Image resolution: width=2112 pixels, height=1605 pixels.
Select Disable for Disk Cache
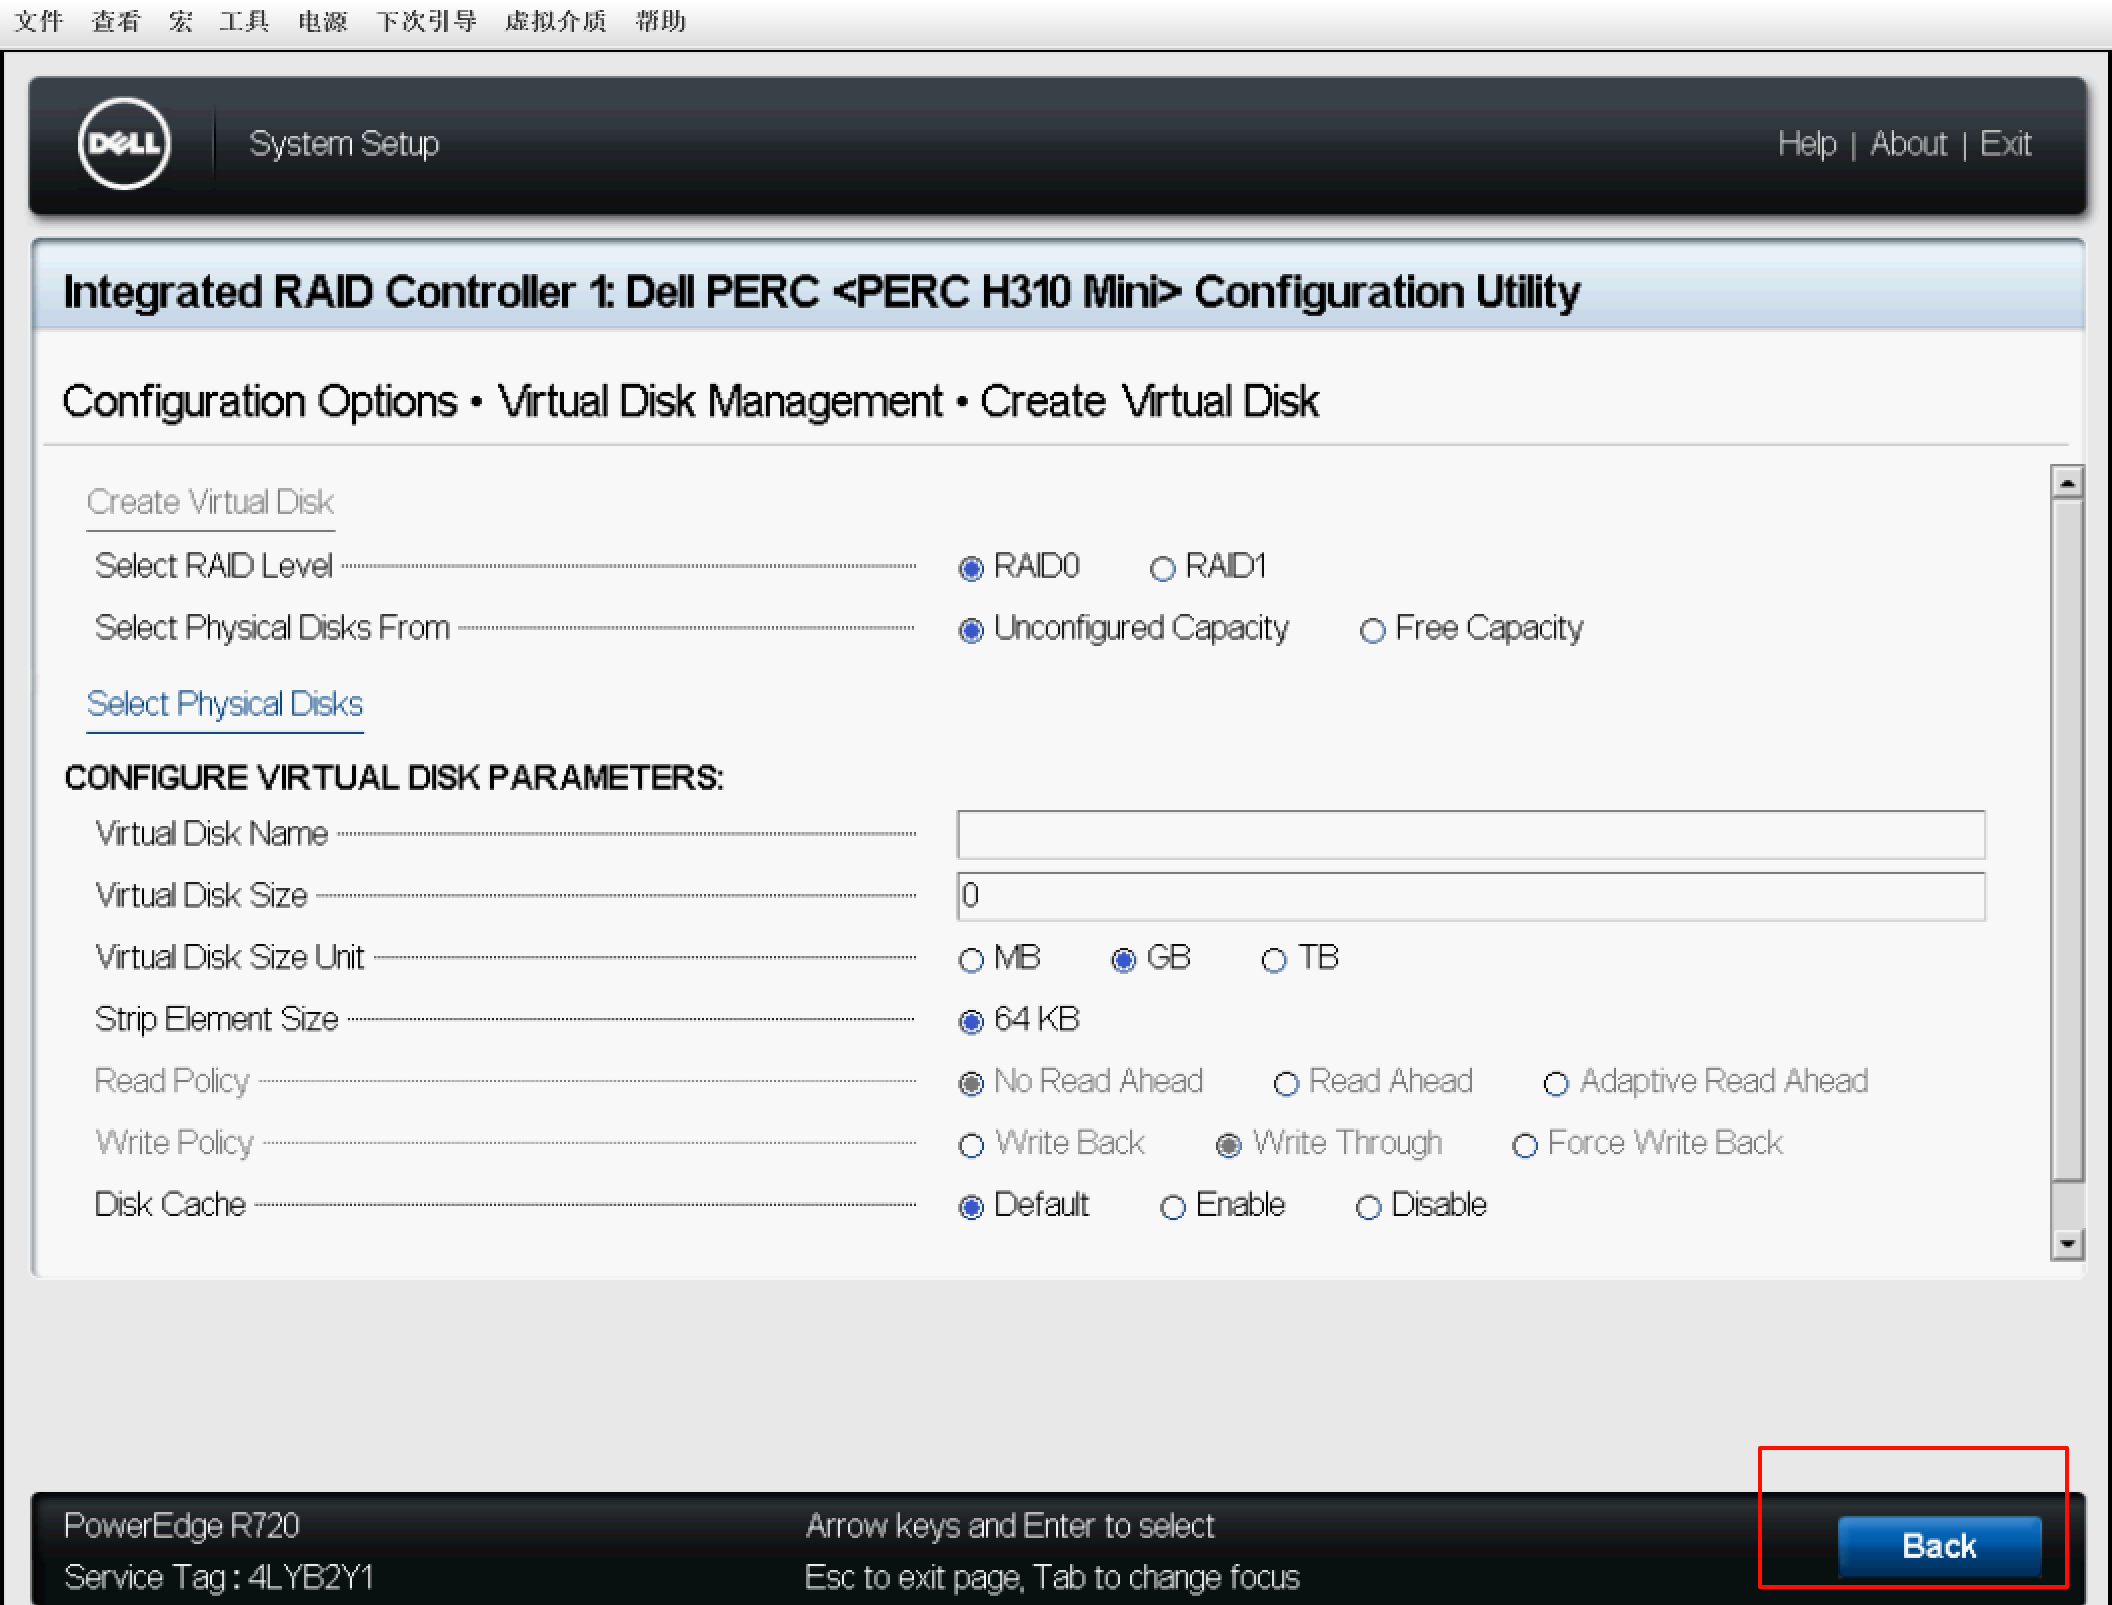(x=1368, y=1207)
